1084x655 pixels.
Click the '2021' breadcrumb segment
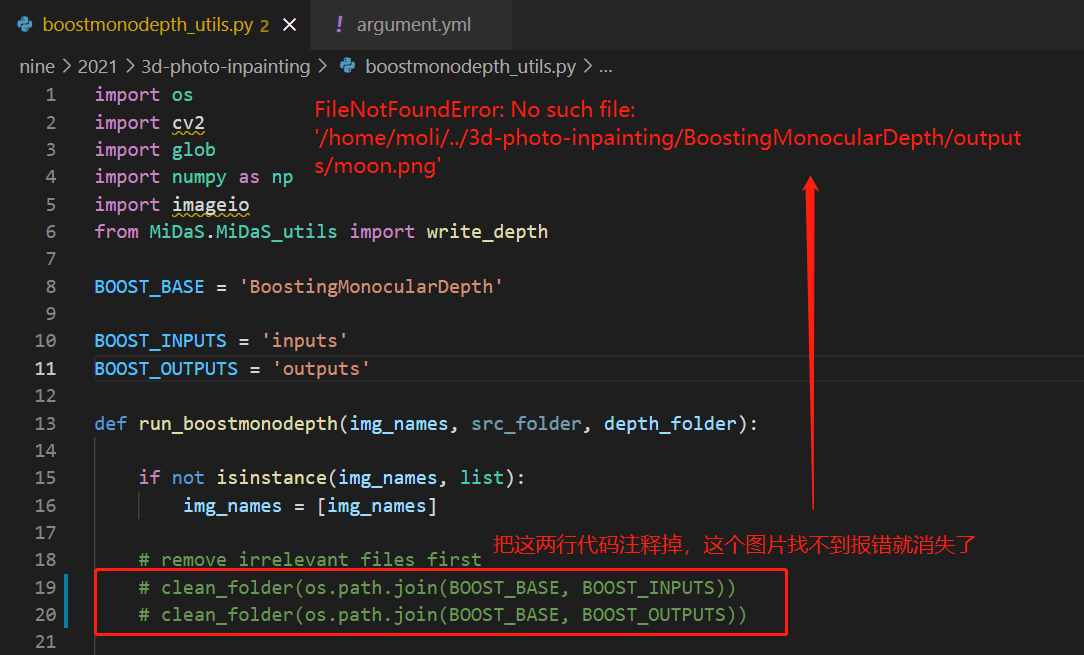point(97,66)
